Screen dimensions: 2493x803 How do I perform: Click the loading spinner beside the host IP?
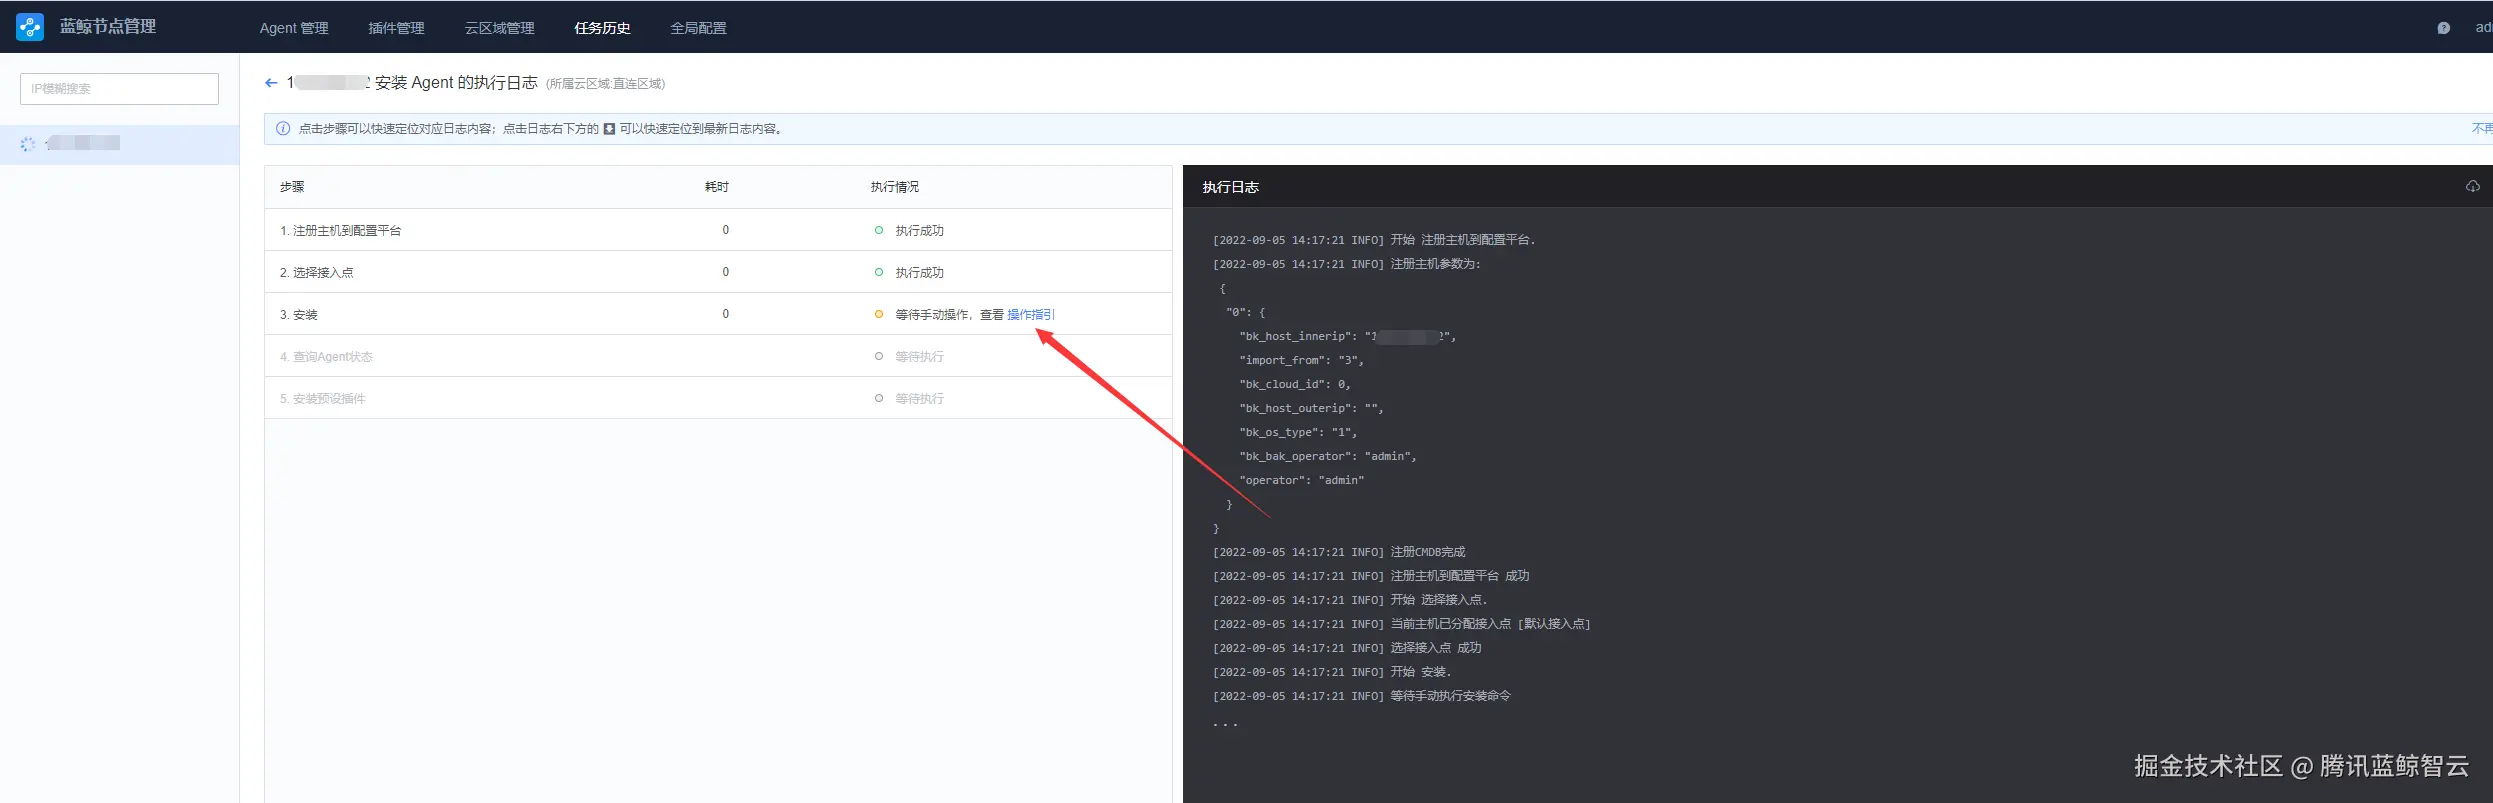(x=28, y=144)
